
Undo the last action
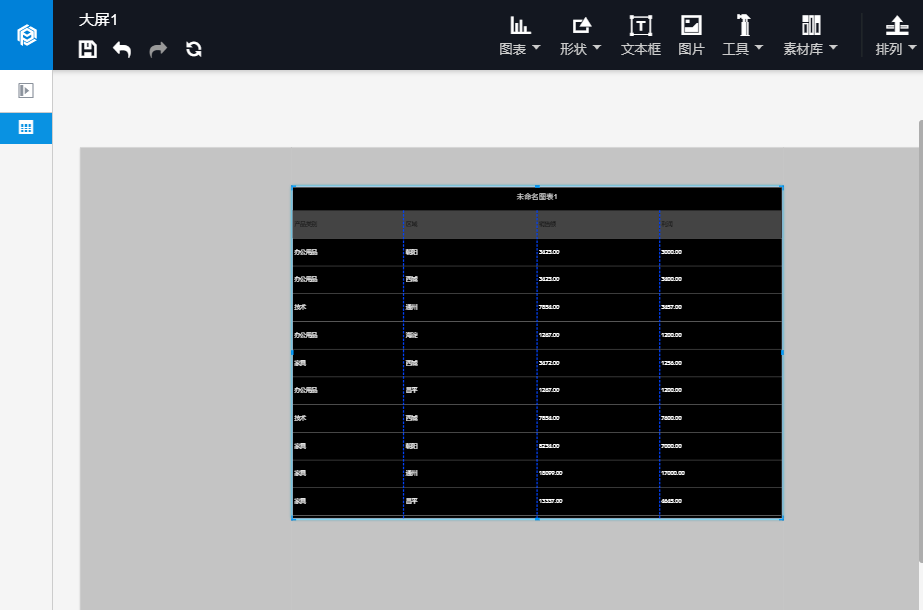click(x=122, y=49)
